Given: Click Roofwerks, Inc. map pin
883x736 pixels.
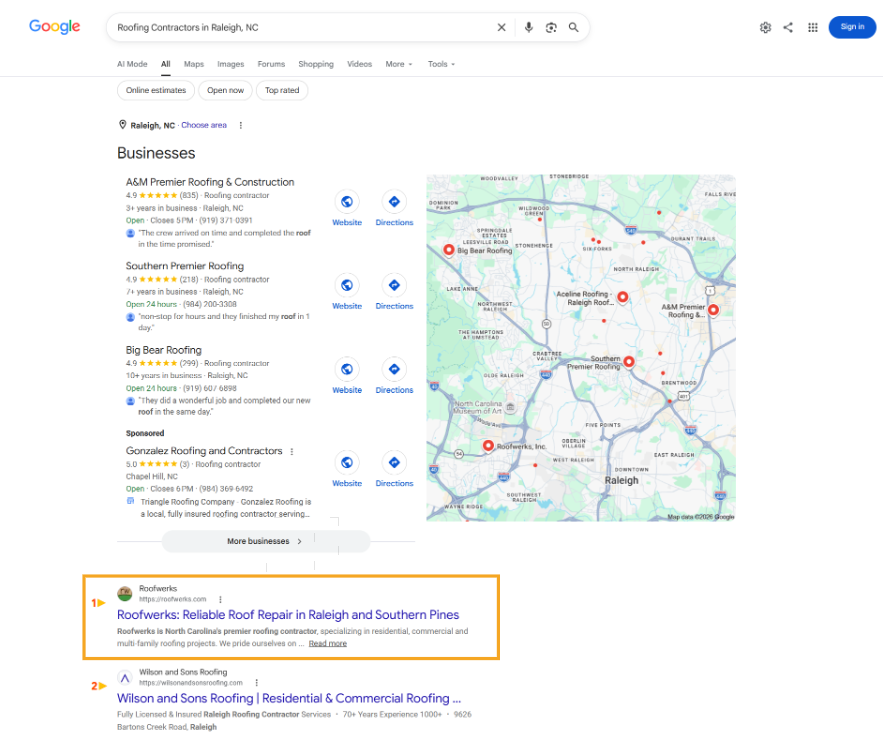Looking at the screenshot, I should pos(488,445).
